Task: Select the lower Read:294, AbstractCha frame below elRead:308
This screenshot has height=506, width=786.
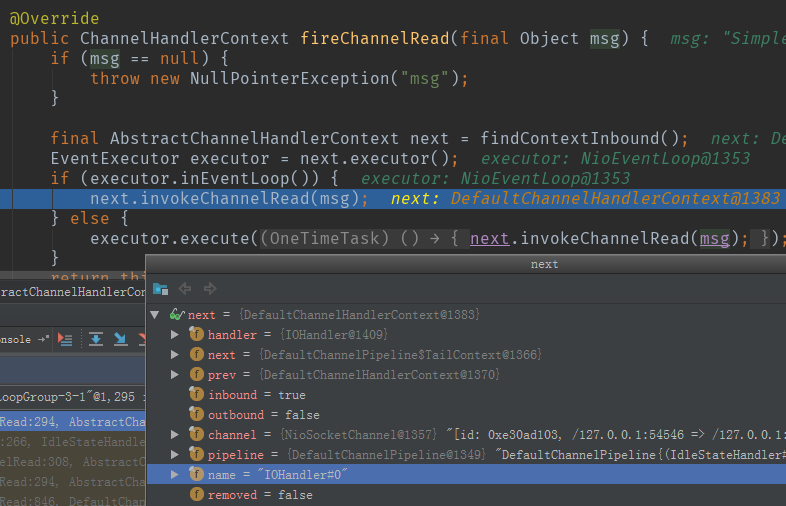Action: click(x=73, y=482)
